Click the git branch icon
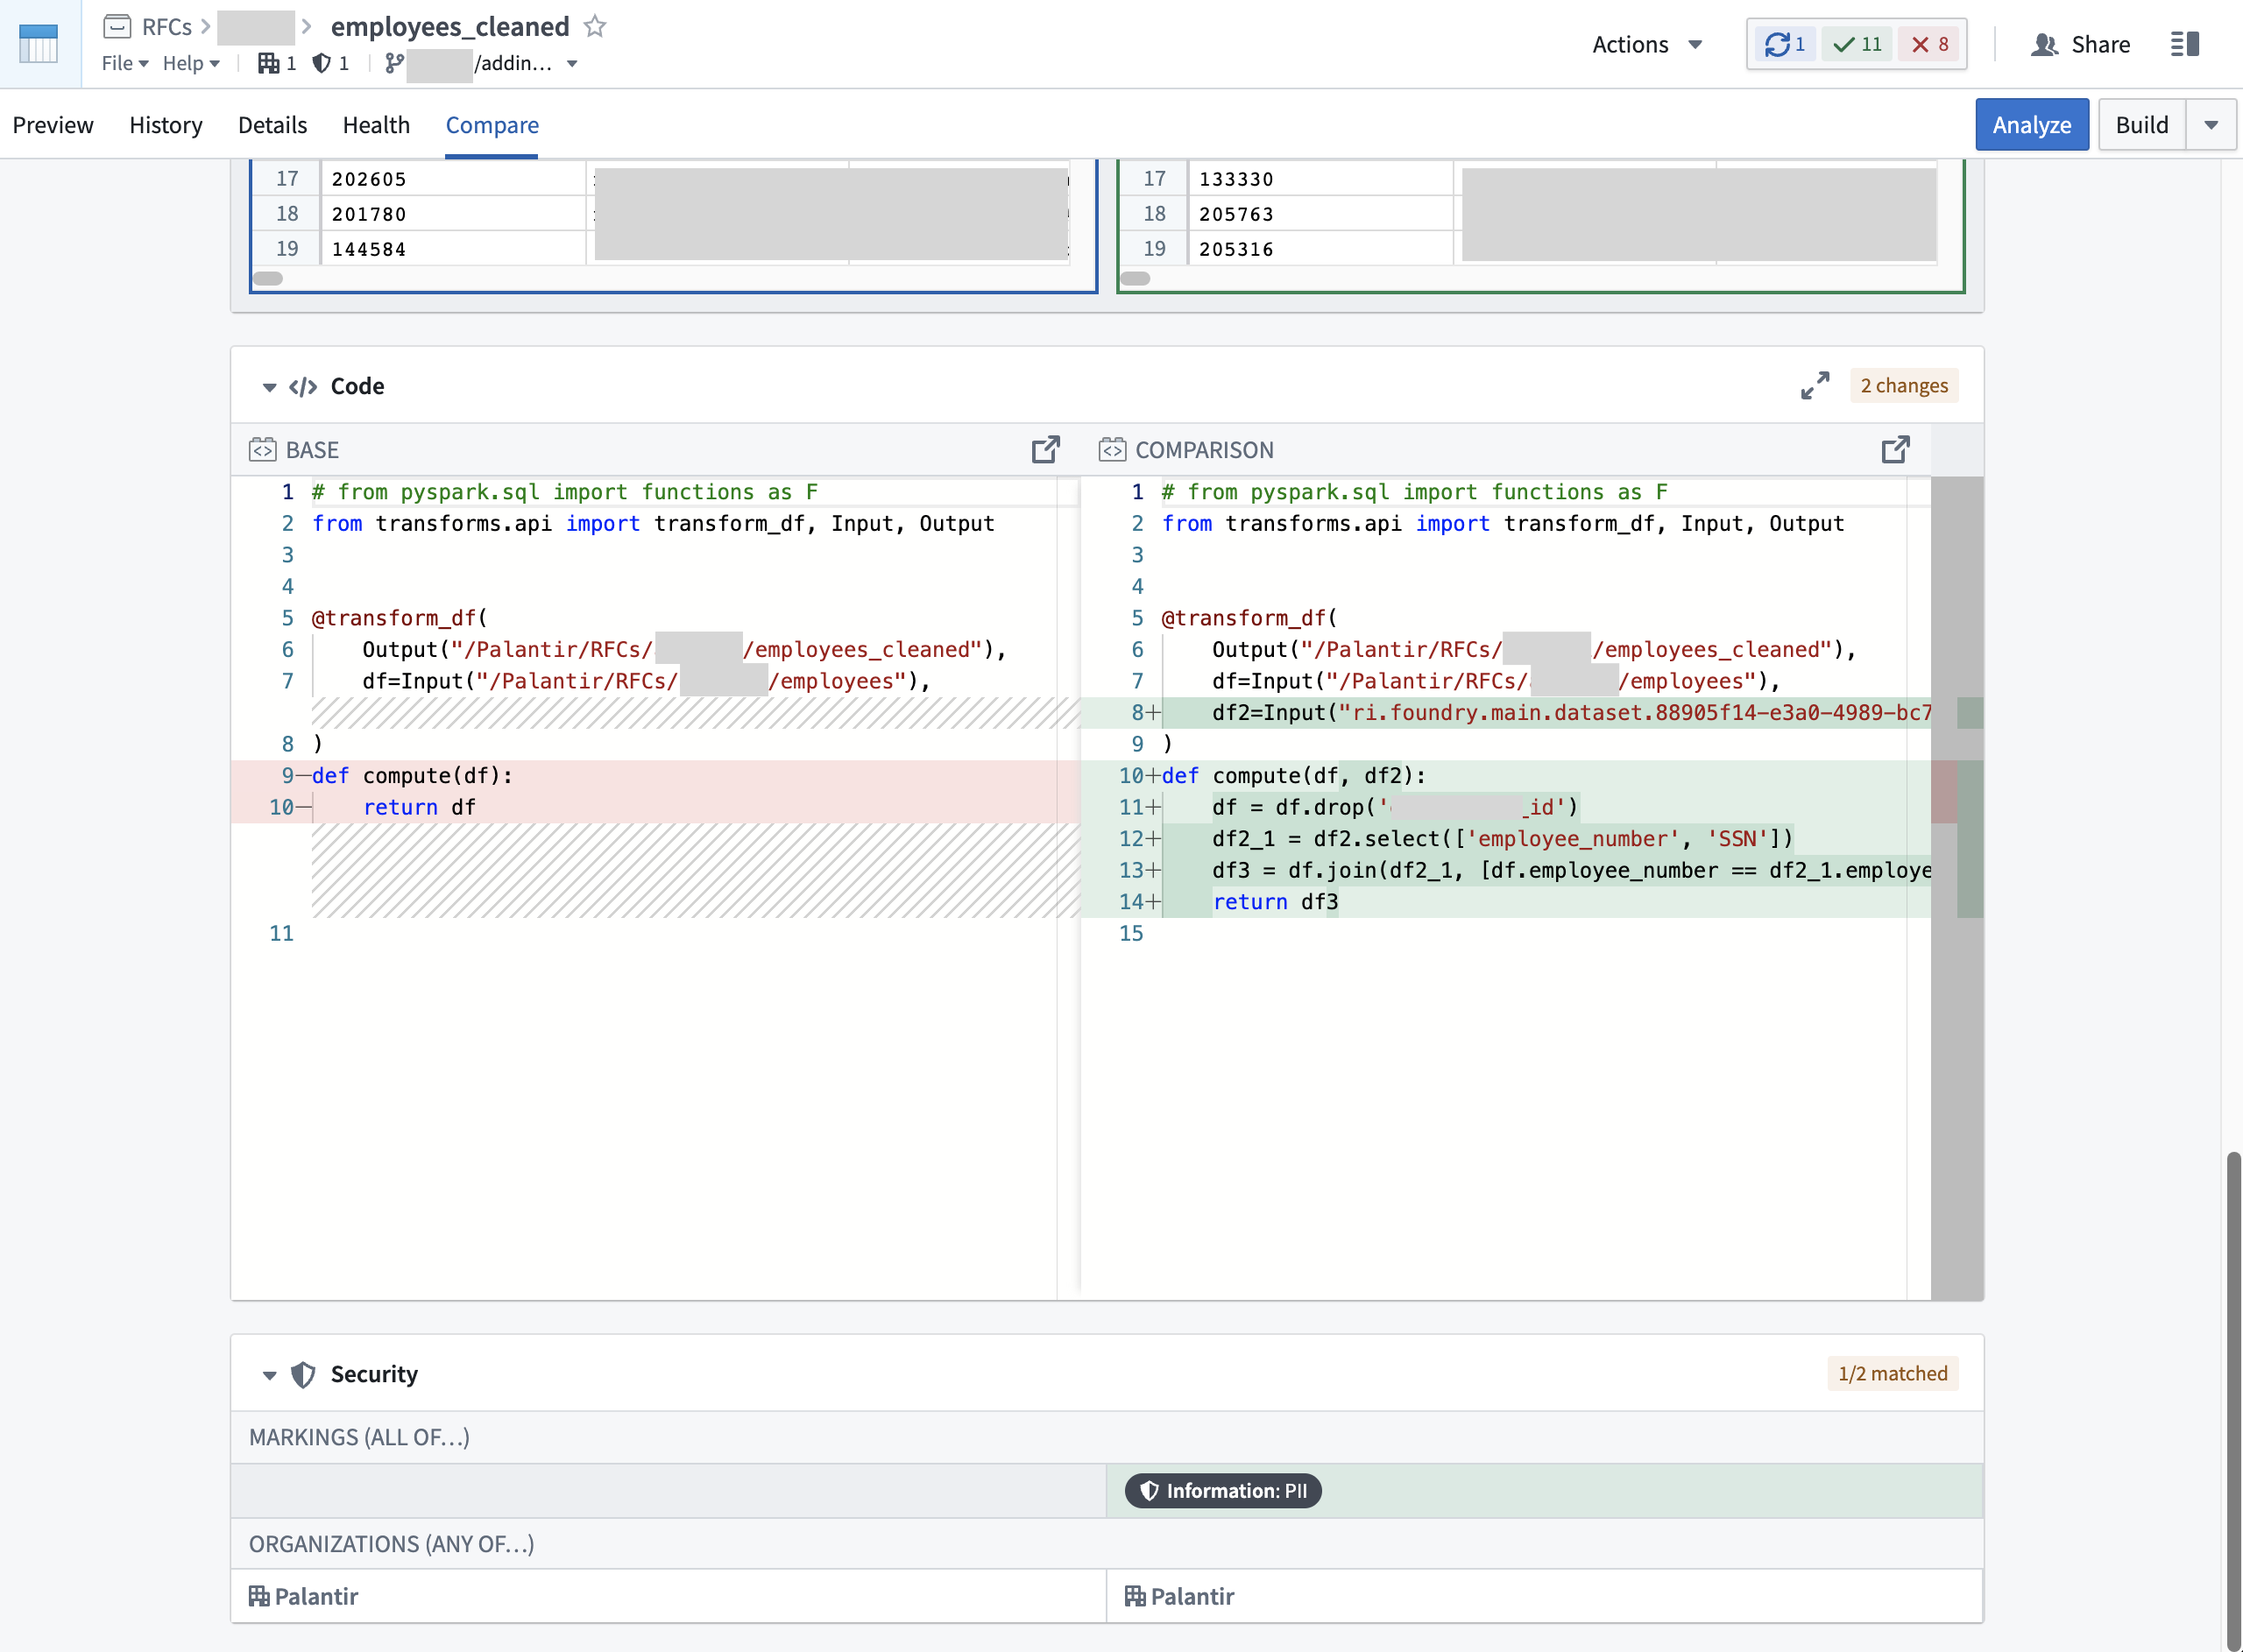 (x=395, y=63)
